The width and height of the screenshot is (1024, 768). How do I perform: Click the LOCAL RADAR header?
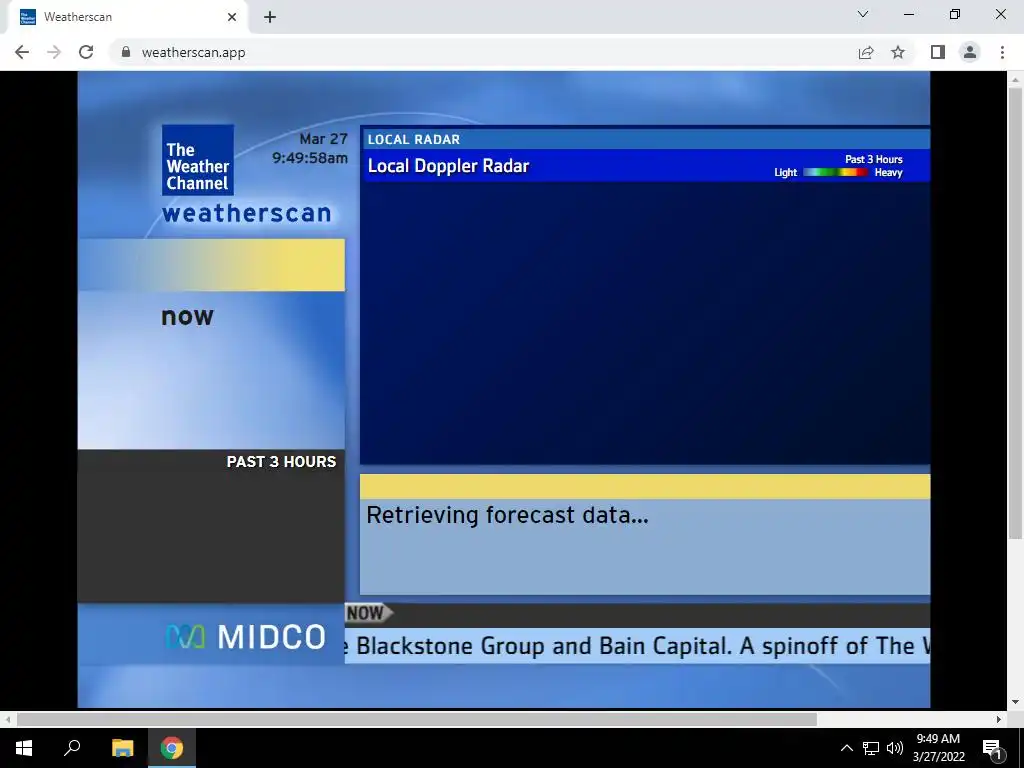414,139
